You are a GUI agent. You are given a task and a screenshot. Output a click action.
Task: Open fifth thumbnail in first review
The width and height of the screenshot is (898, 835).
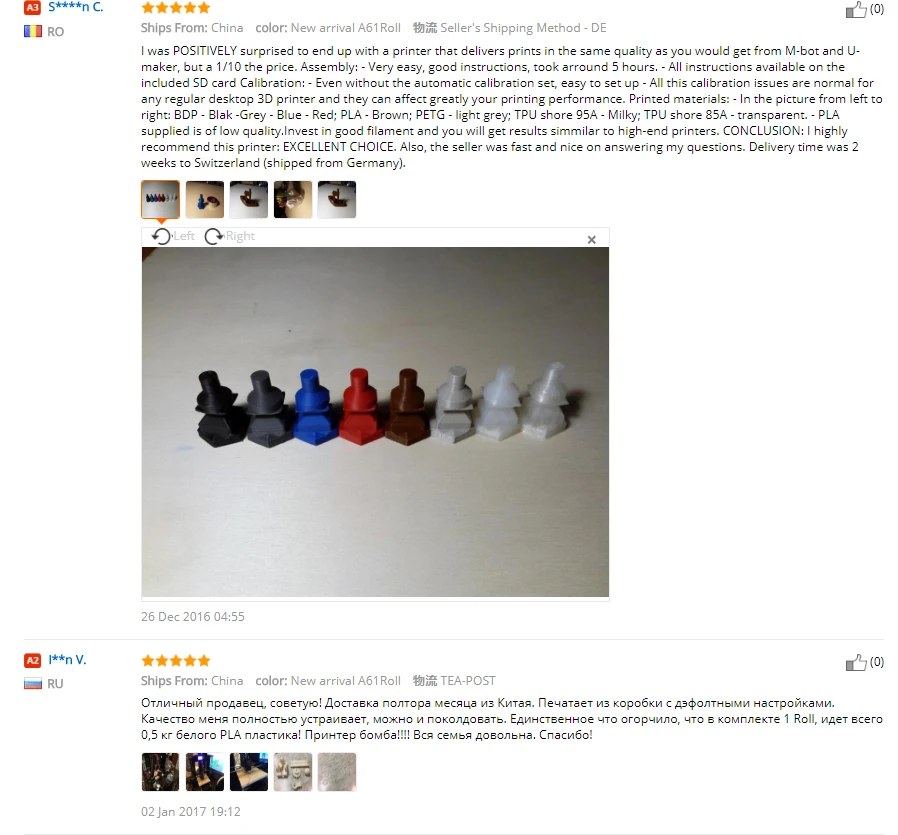click(x=337, y=199)
